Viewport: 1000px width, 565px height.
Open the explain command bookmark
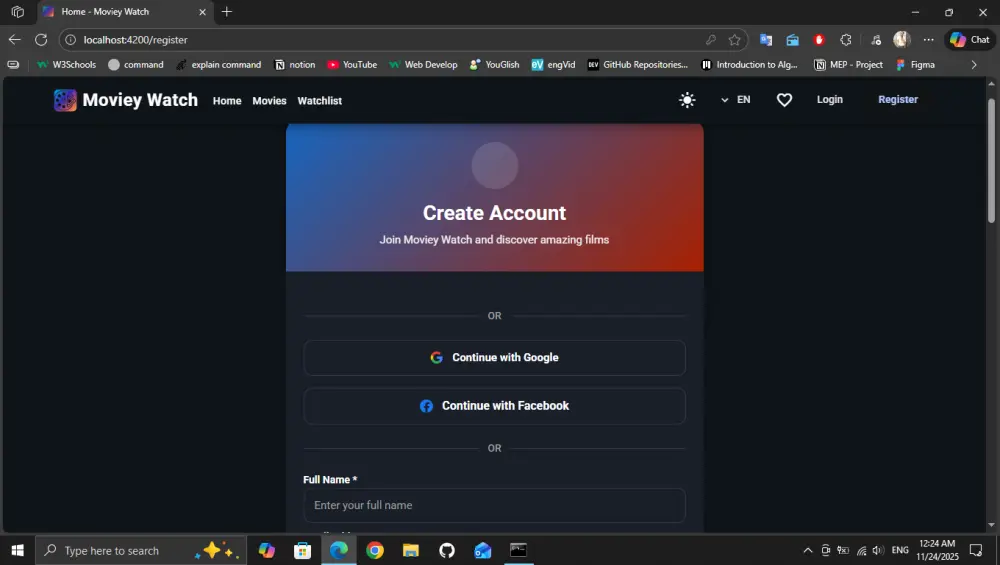(219, 64)
